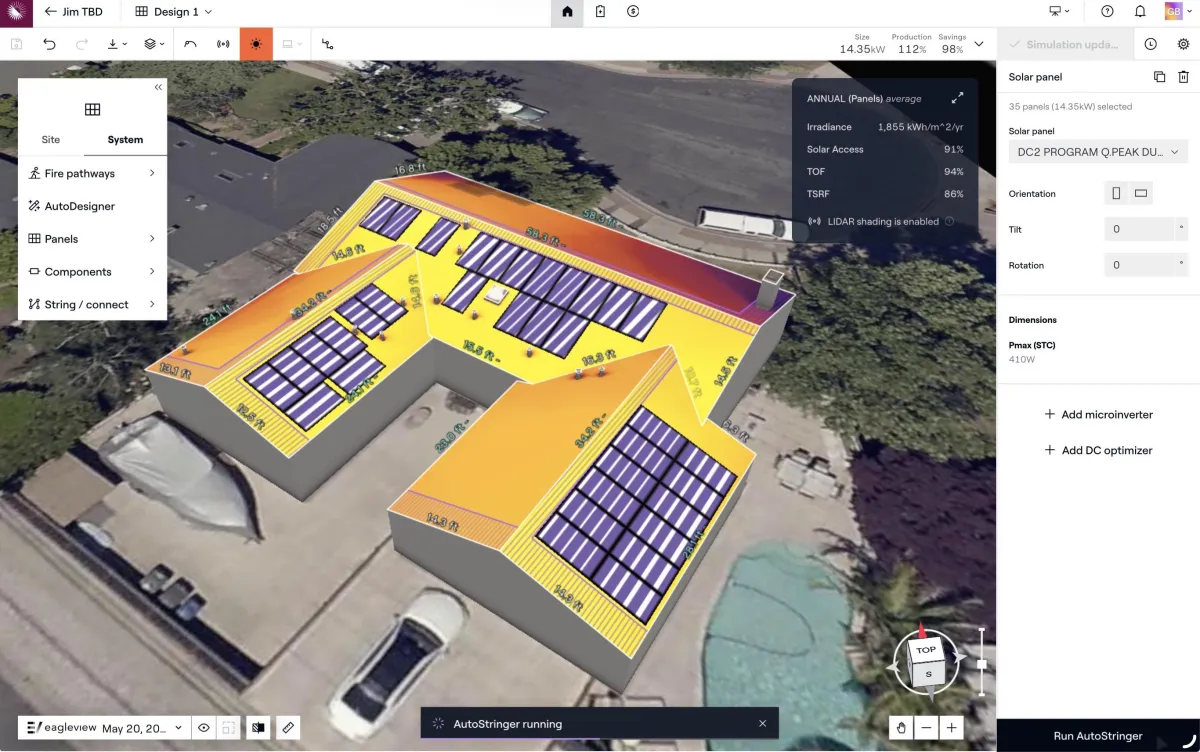
Task: Open the disabled monitor view dropdown
Action: (292, 44)
